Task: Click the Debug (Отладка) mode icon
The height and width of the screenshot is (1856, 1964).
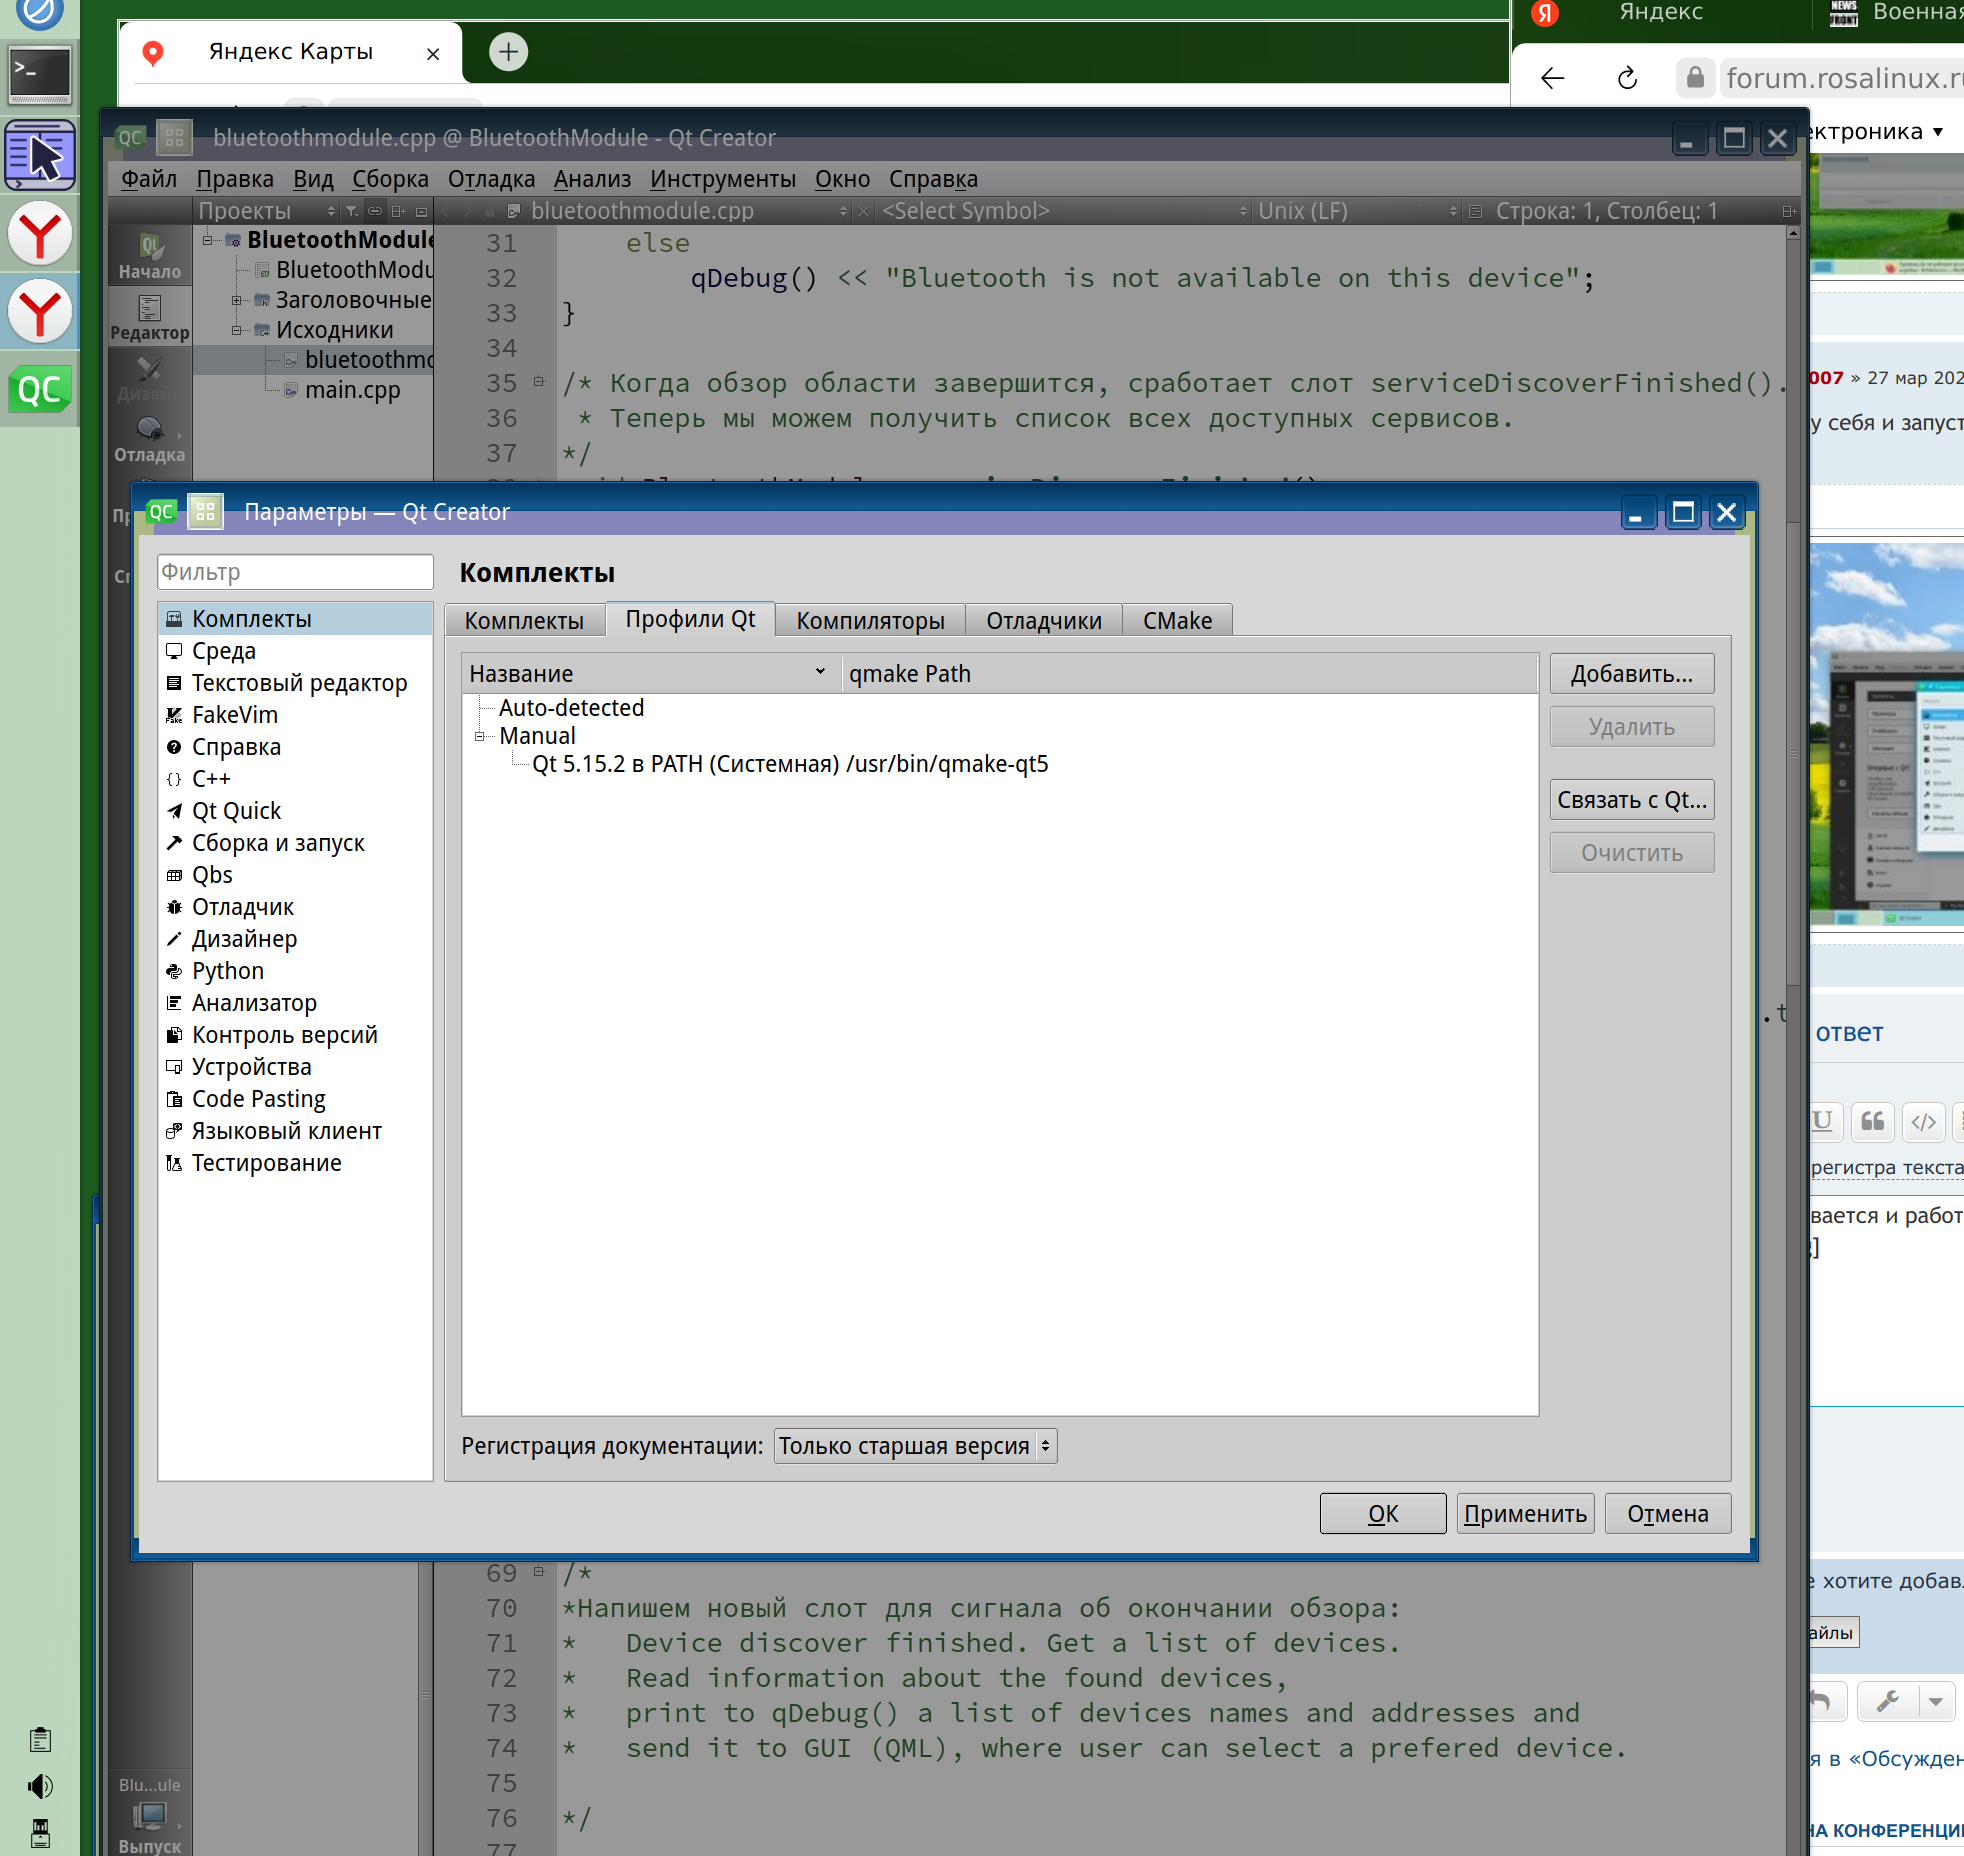Action: pos(149,437)
